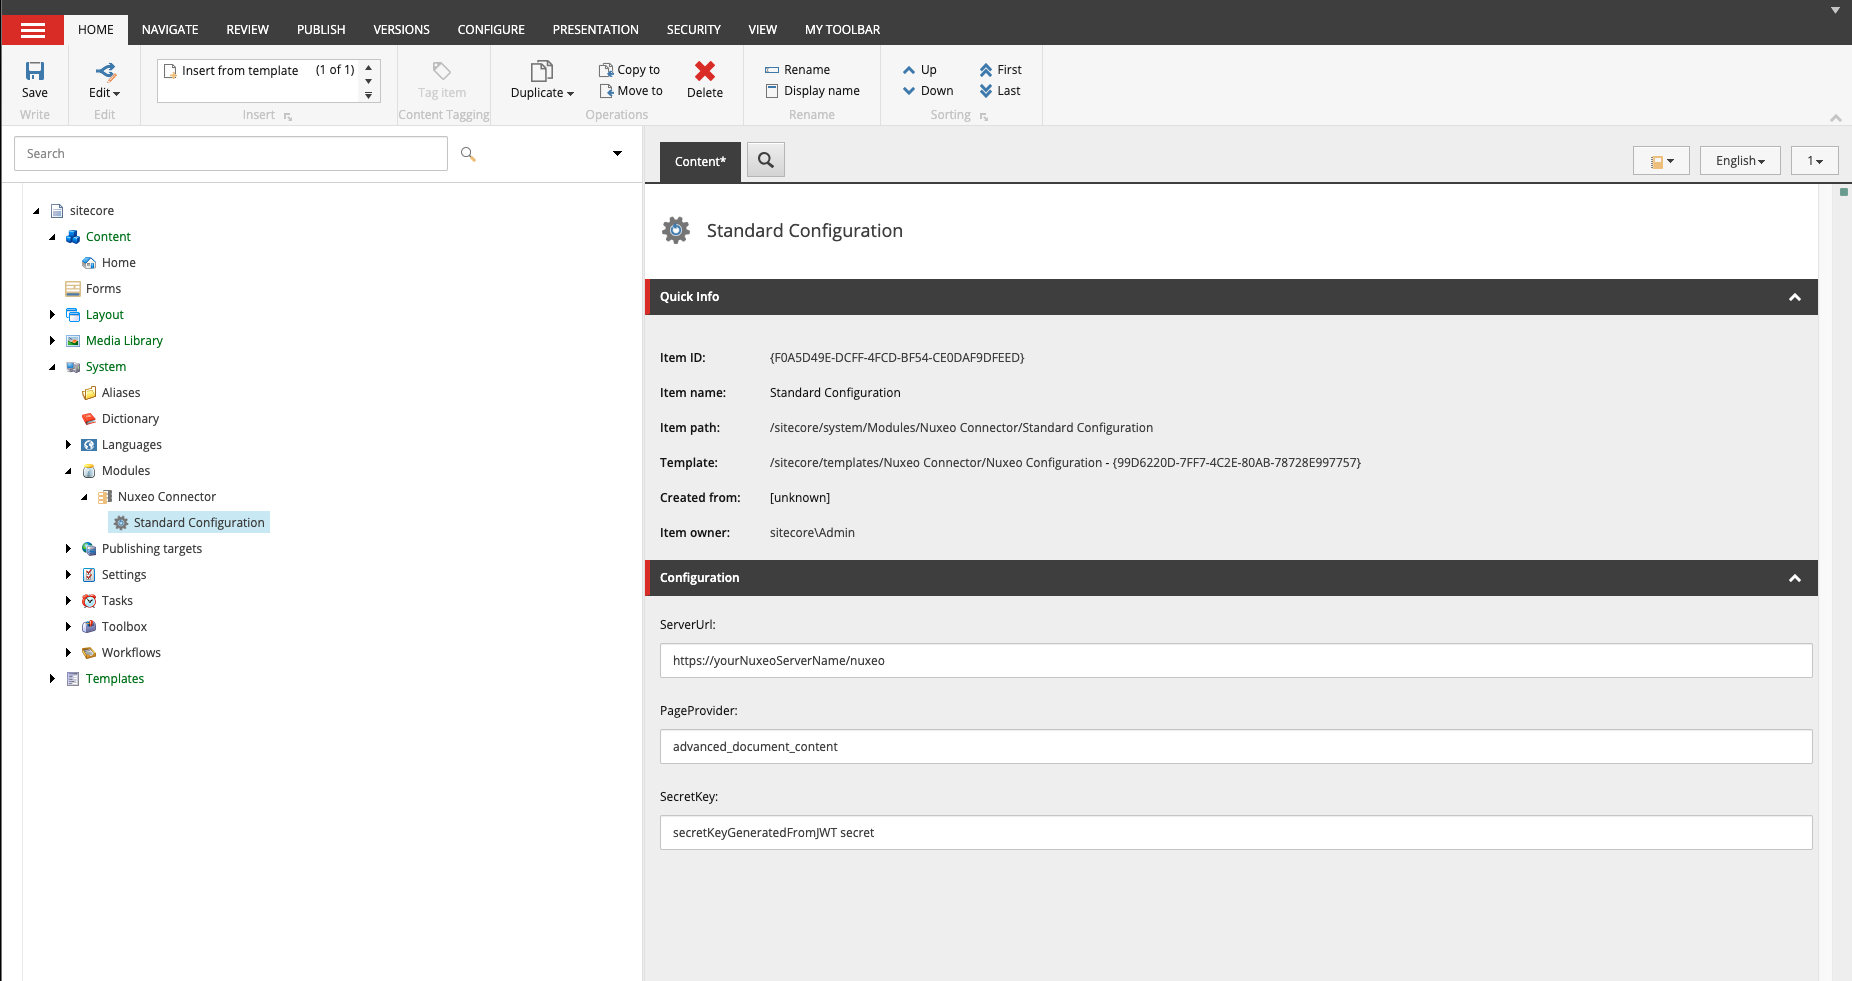Expand the Templates tree node
The image size is (1852, 981).
click(x=52, y=679)
